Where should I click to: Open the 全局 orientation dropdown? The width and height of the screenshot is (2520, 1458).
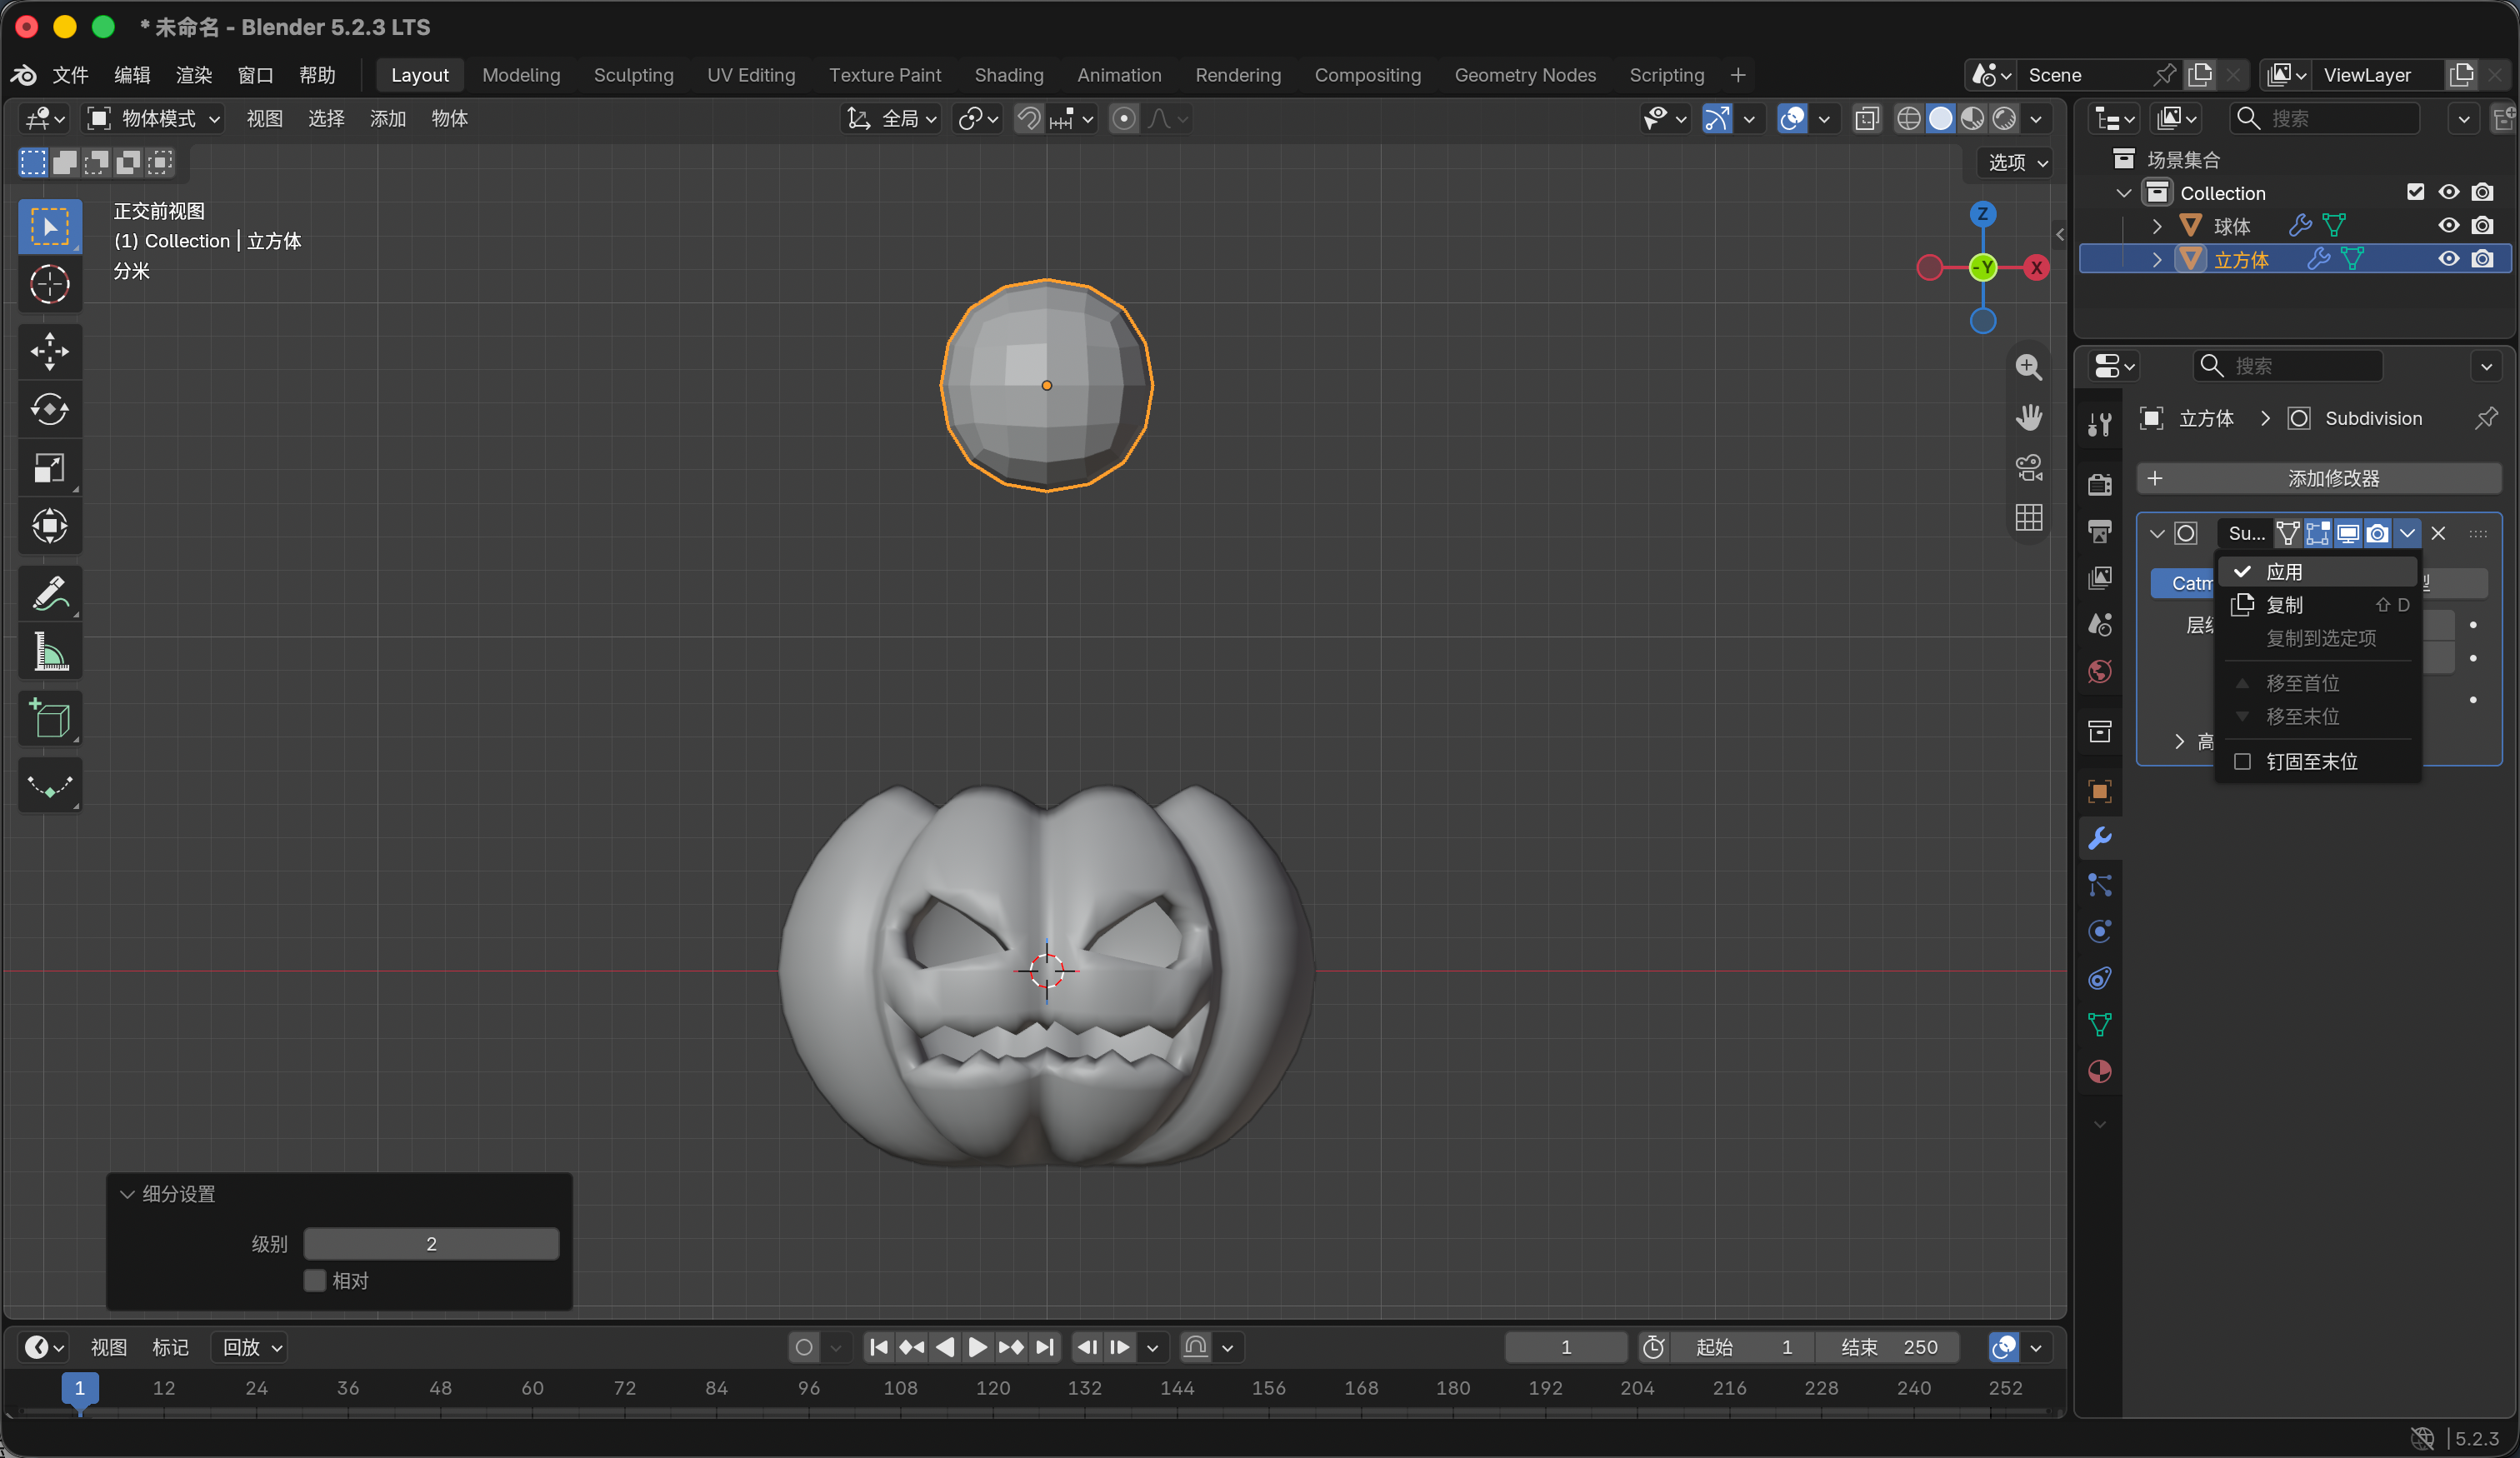(892, 119)
